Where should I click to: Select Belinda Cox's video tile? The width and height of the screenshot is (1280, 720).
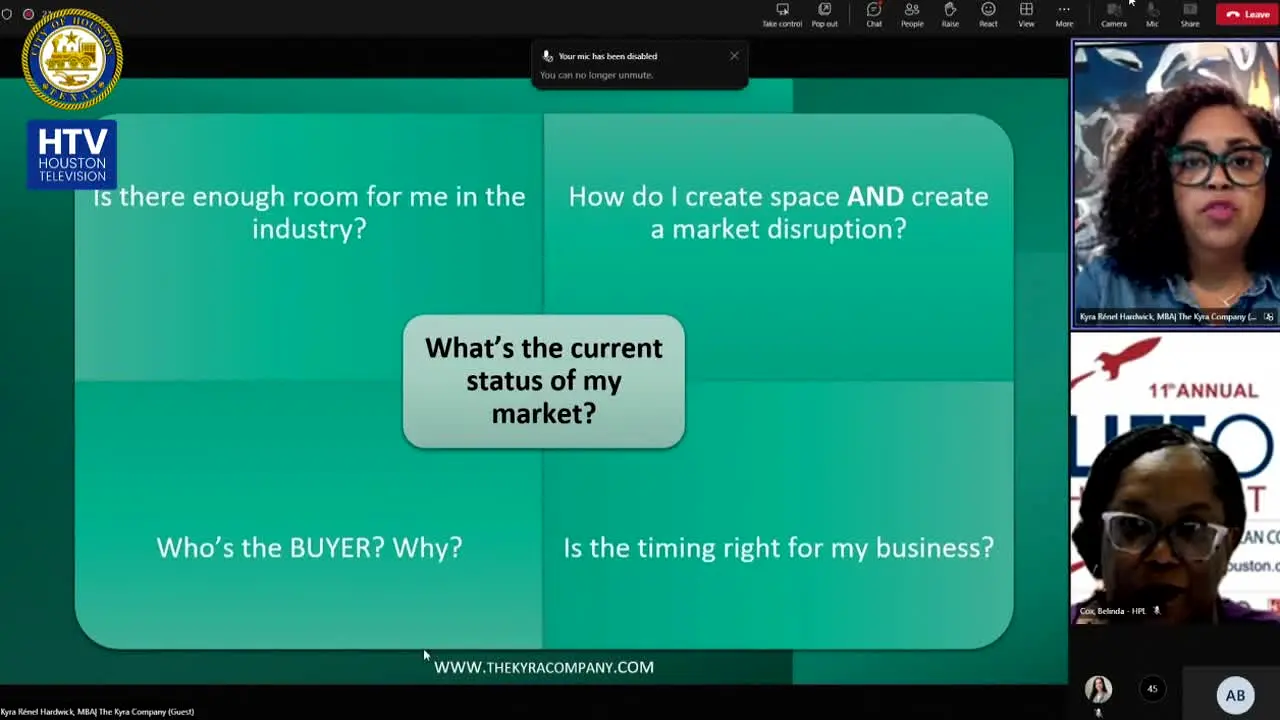(x=1175, y=479)
